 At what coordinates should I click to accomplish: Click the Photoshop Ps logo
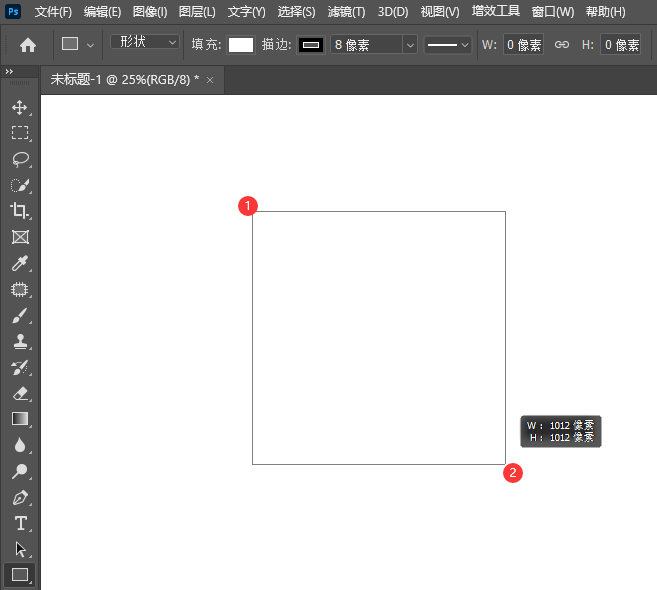(x=13, y=11)
